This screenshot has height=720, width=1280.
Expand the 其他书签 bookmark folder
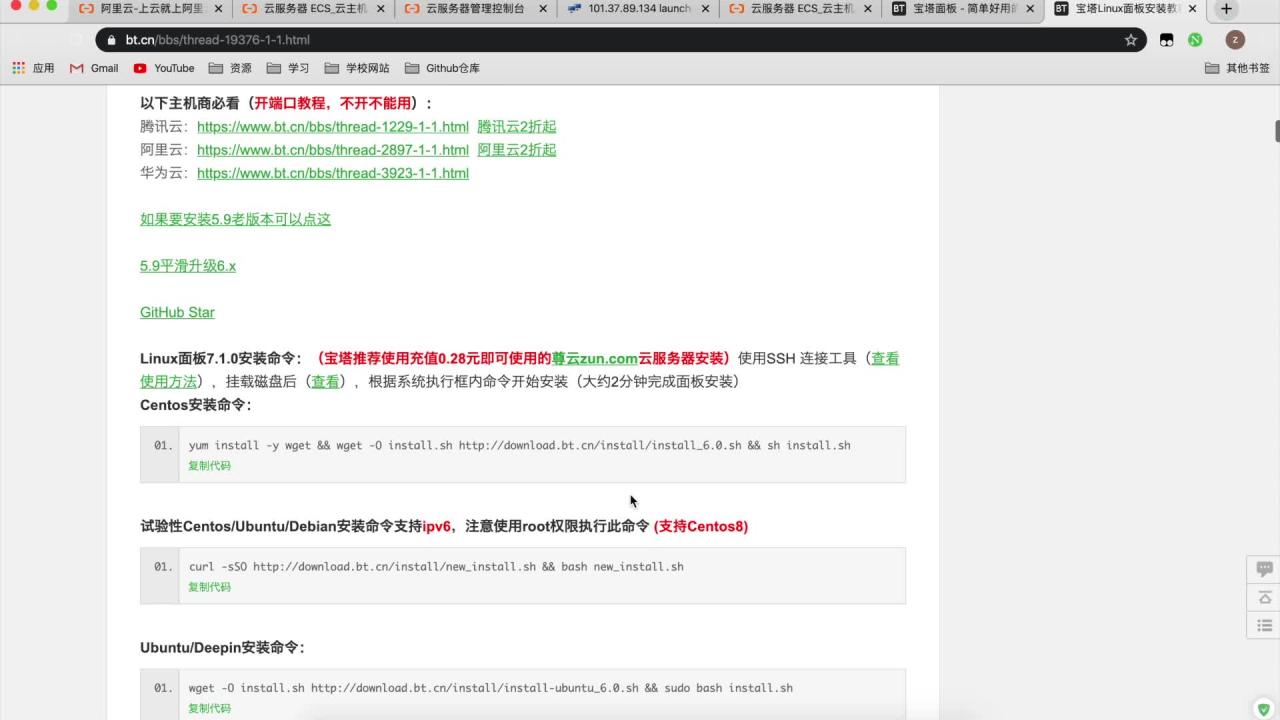coord(1237,68)
